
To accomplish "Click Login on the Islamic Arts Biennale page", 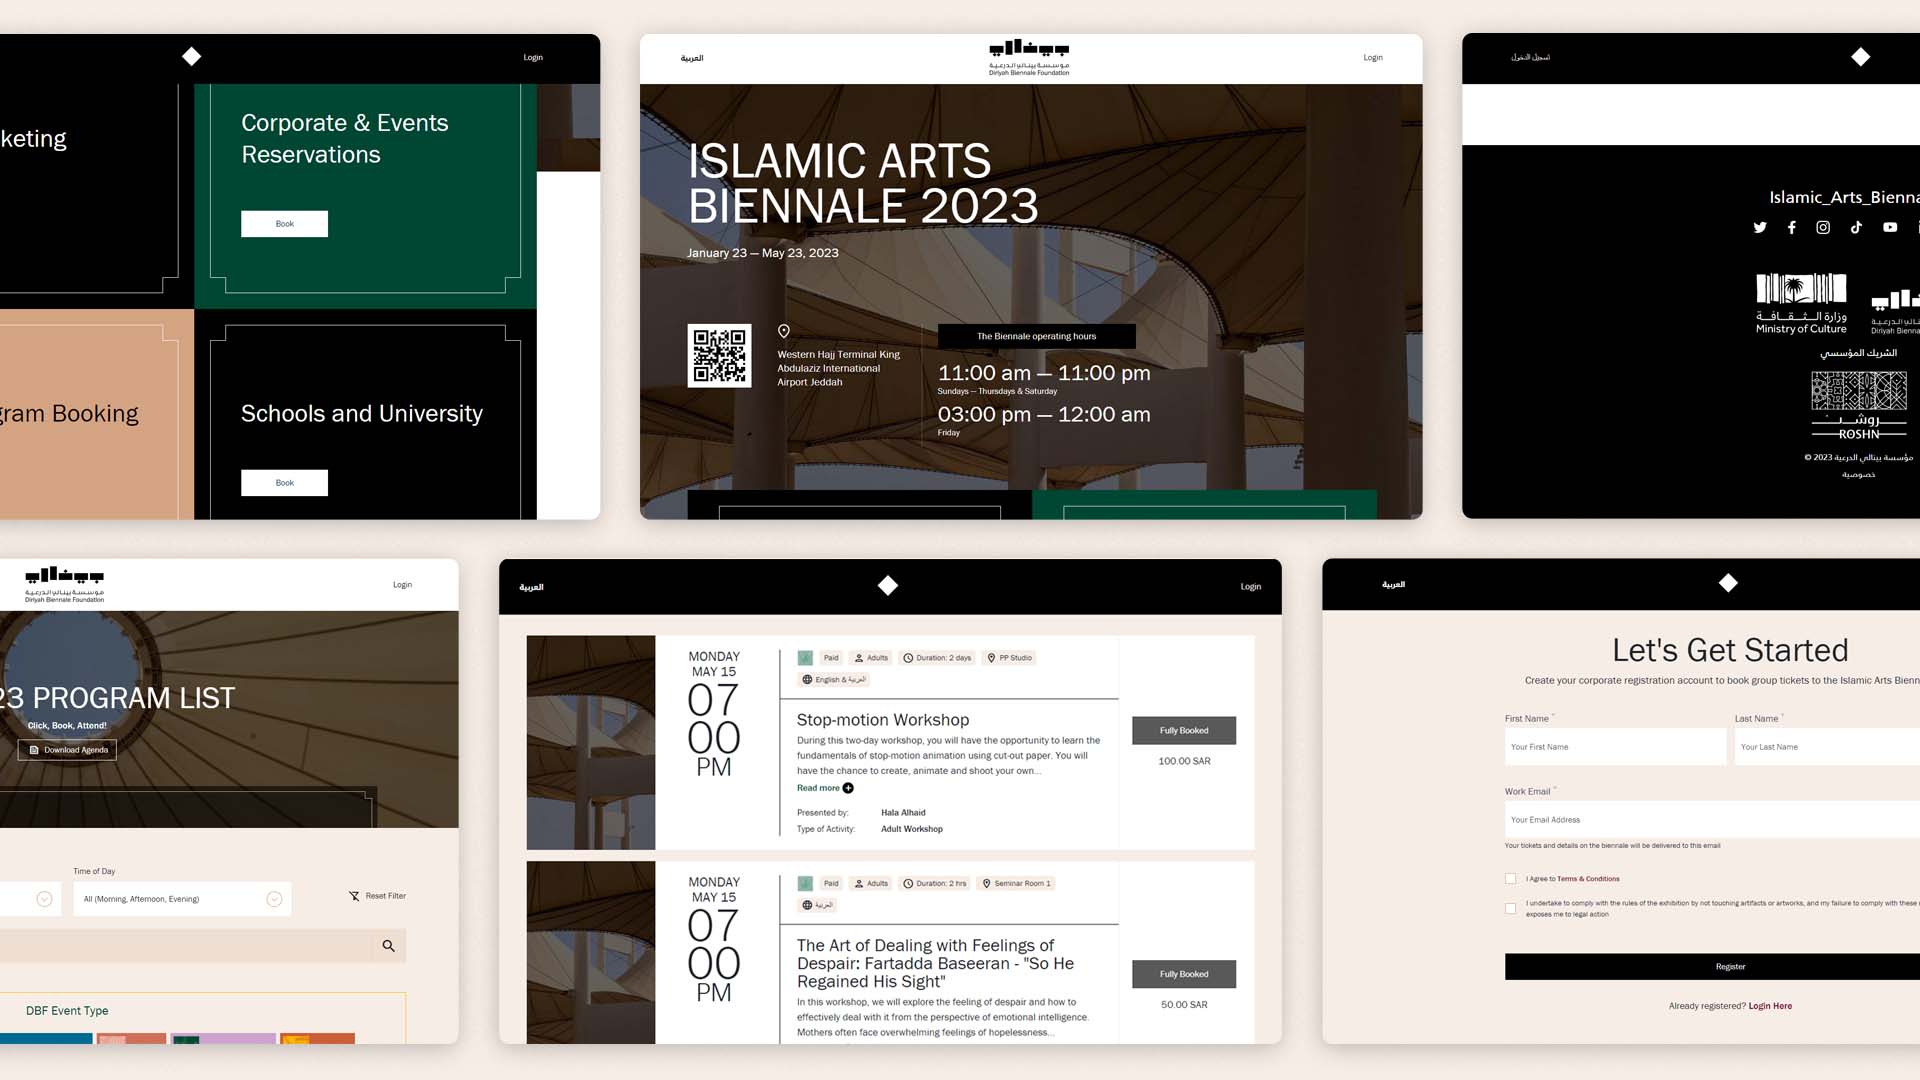I will tap(1373, 58).
